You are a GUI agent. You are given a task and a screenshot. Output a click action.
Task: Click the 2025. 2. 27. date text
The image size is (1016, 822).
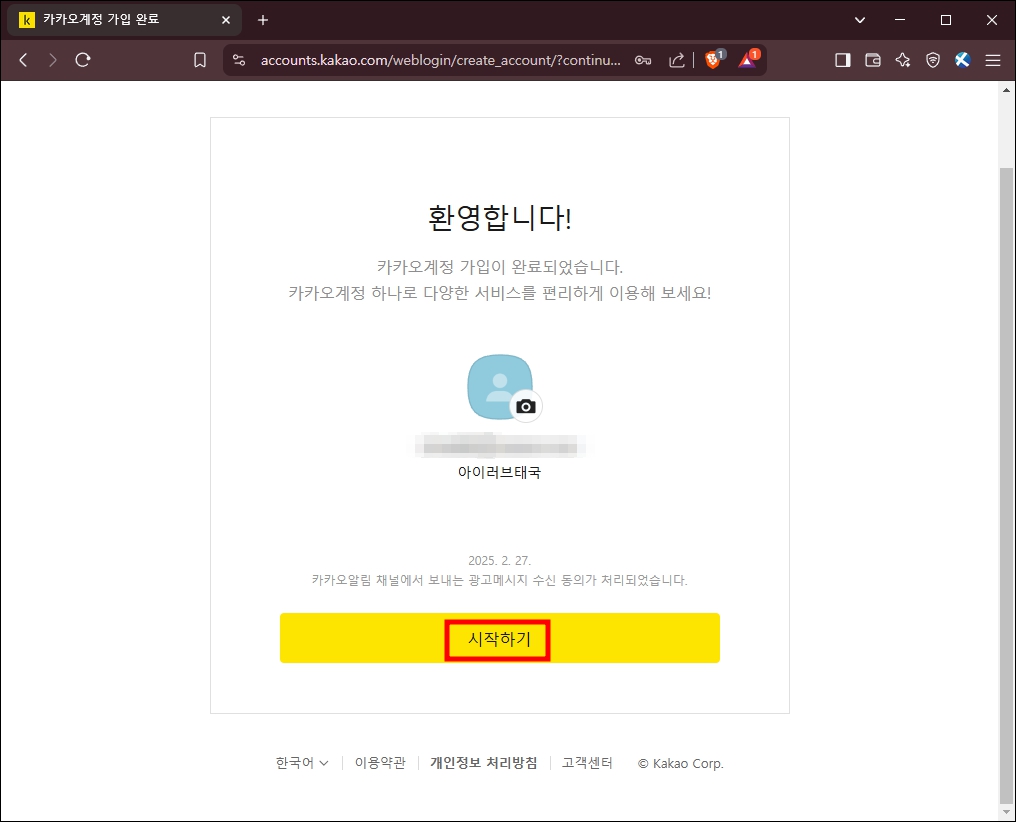tap(500, 560)
